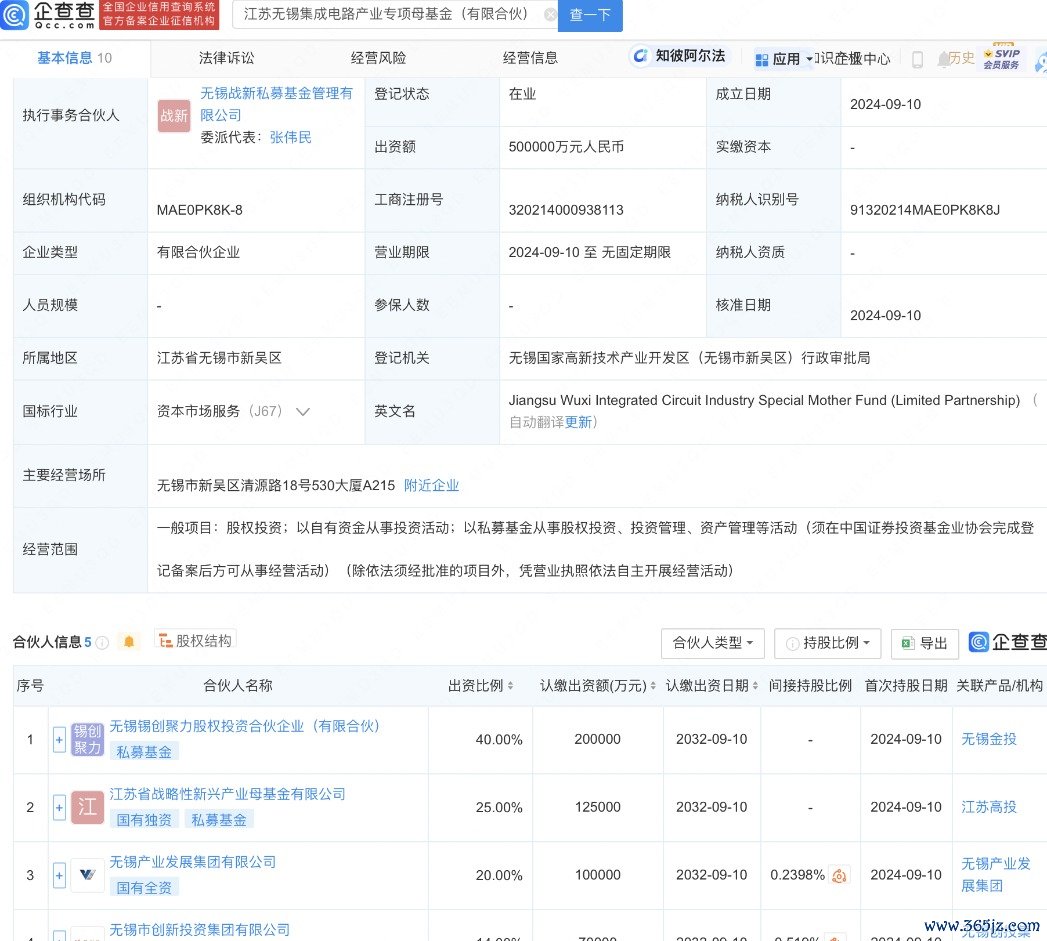Click the 125000 subscribed amount cell
1047x941 pixels.
click(x=598, y=807)
